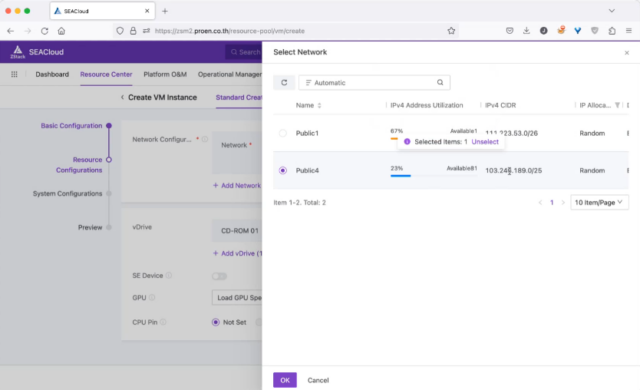Click the IPv4 CIDR column header
This screenshot has width=640, height=390.
(x=500, y=105)
